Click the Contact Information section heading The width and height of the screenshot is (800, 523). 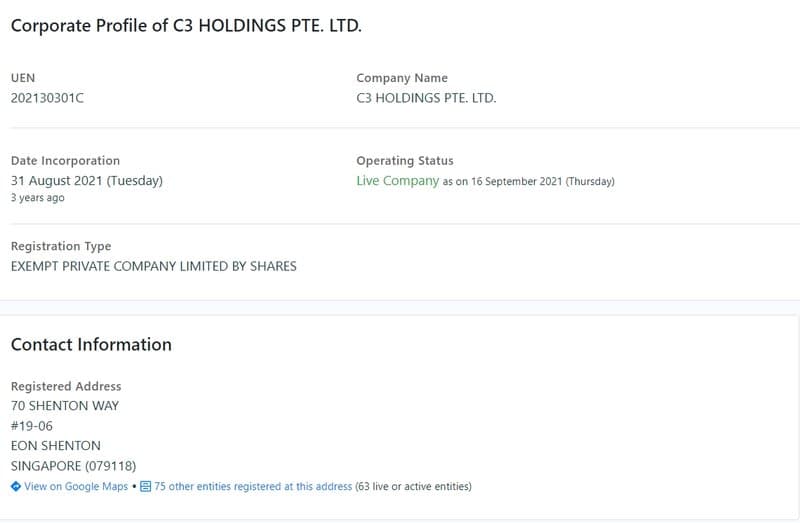[91, 344]
